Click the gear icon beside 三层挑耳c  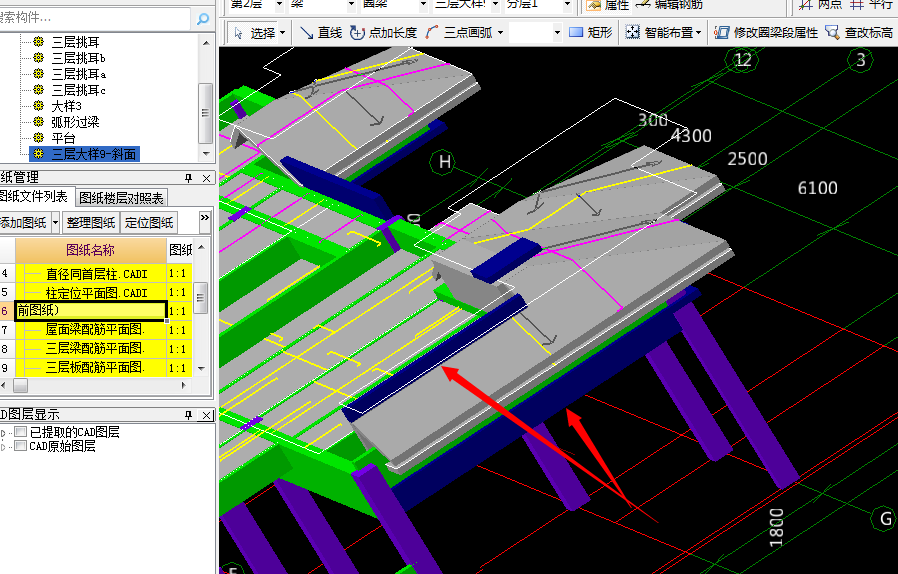[x=38, y=89]
